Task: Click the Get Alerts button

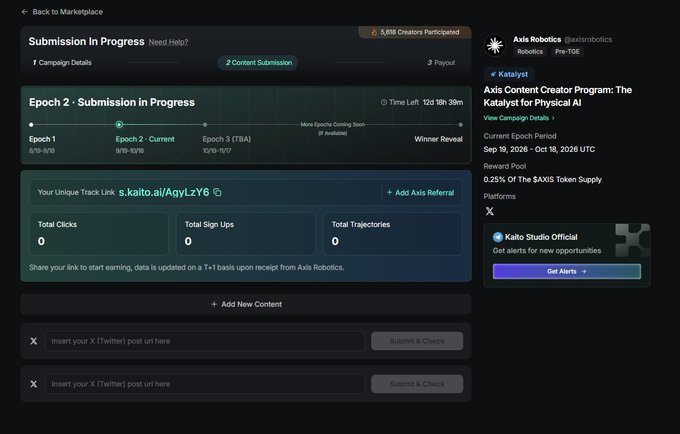Action: pos(566,271)
